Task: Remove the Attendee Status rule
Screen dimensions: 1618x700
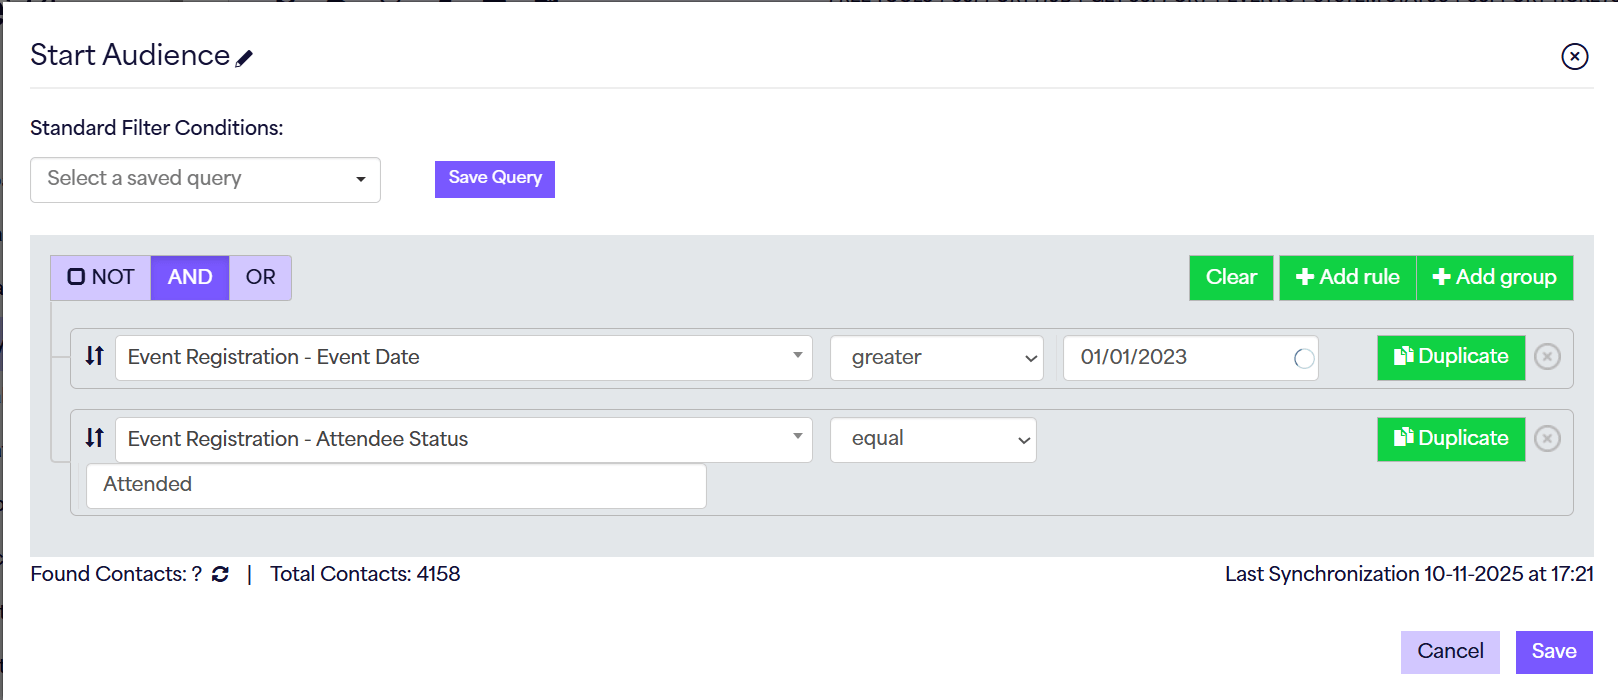Action: point(1547,439)
